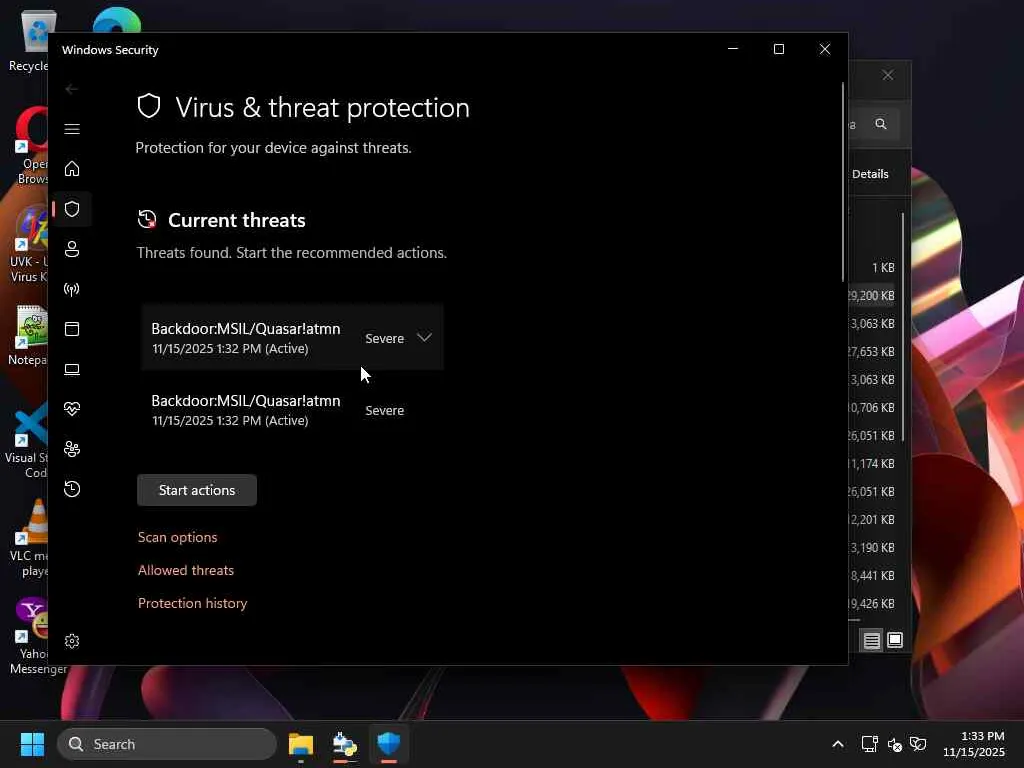1024x768 pixels.
Task: Click the network tray icon
Action: [x=869, y=744]
